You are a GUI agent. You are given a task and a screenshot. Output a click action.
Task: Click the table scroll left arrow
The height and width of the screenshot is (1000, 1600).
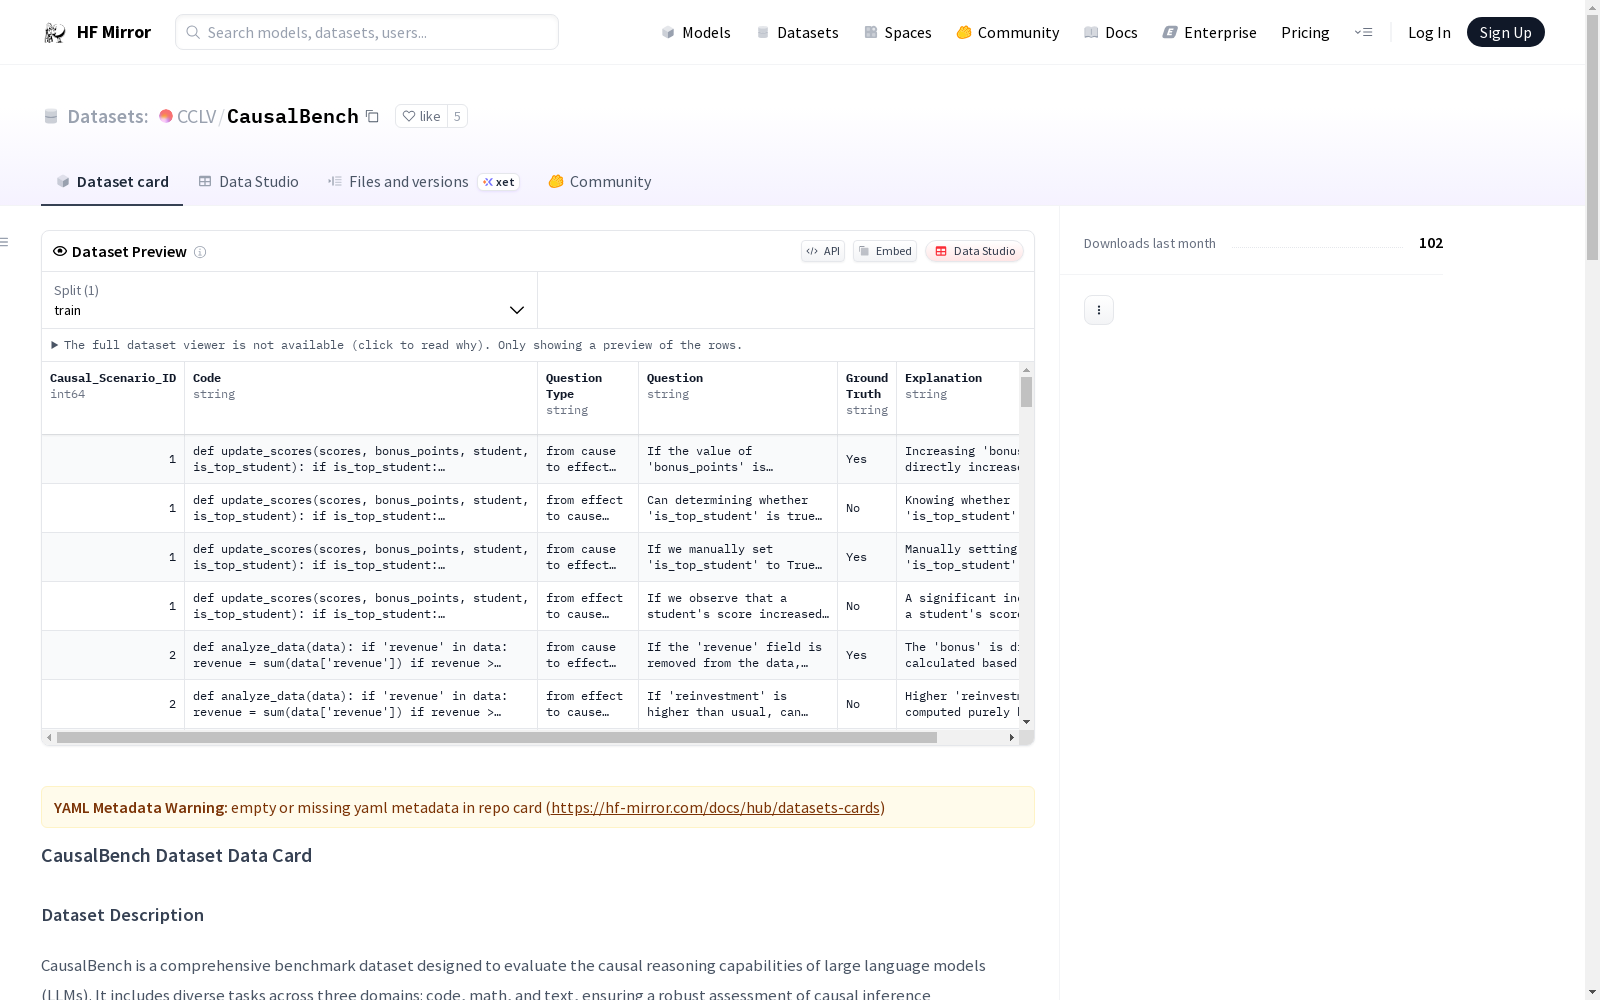(49, 738)
